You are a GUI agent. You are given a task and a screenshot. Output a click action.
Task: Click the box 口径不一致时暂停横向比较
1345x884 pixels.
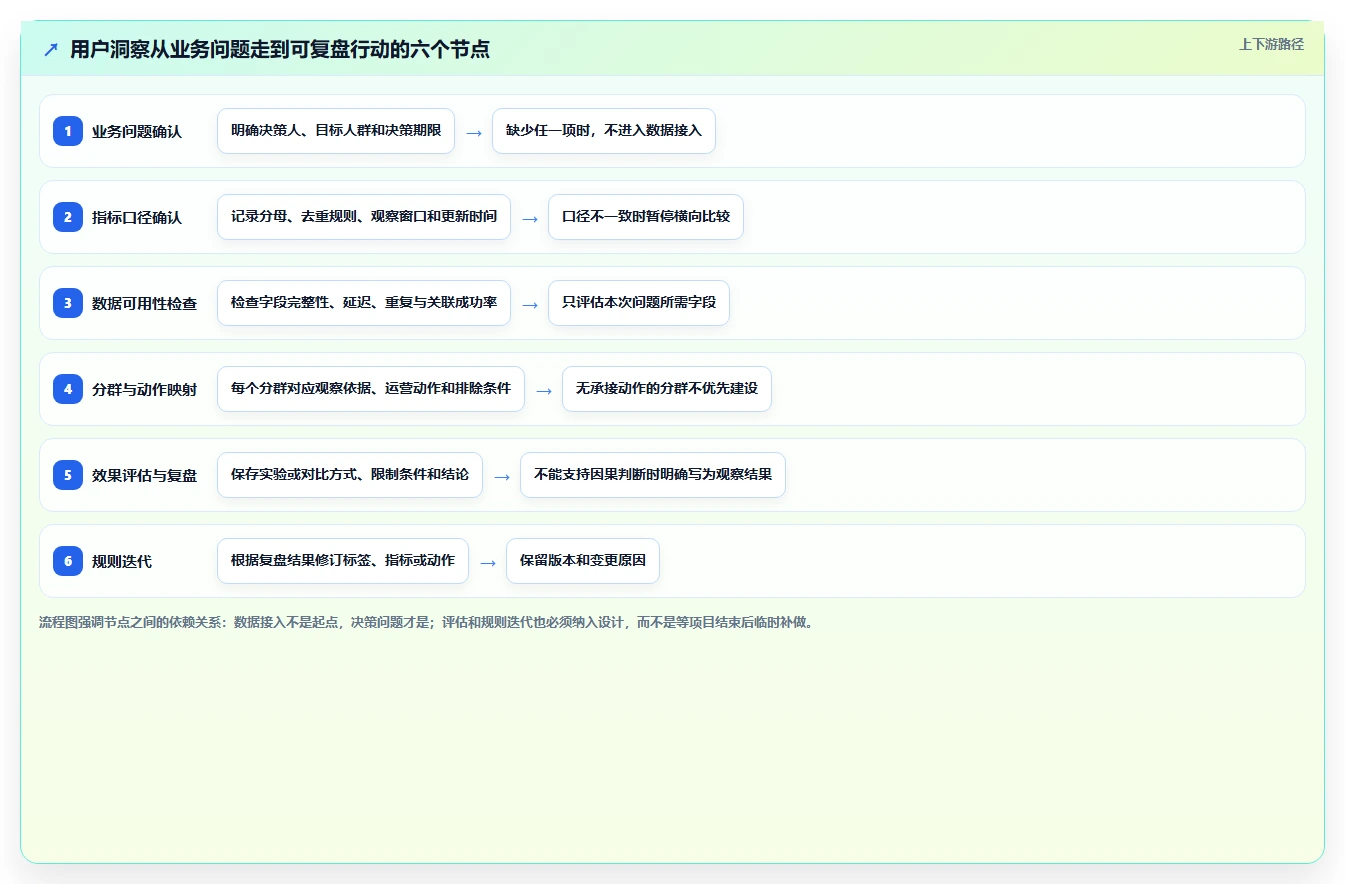click(646, 217)
